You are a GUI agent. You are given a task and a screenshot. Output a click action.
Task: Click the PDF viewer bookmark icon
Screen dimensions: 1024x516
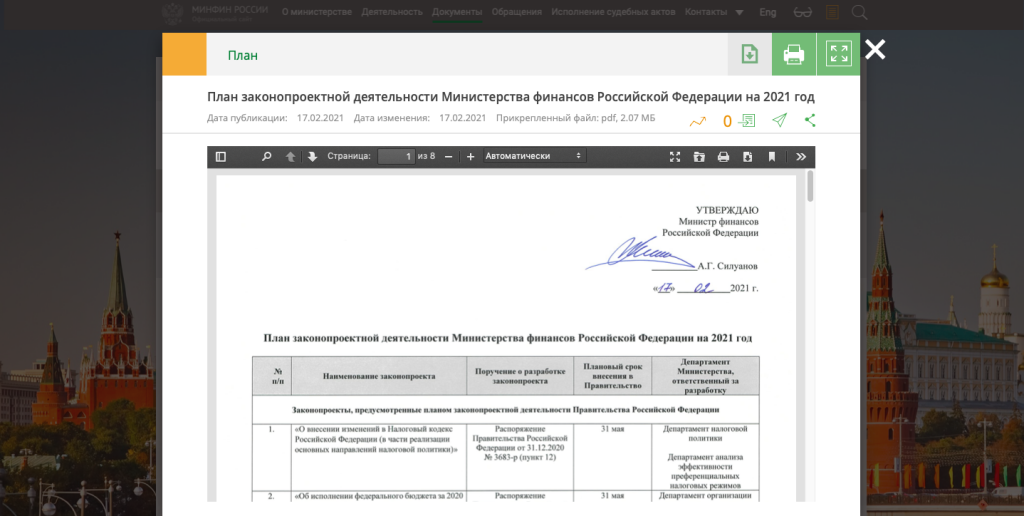pos(771,157)
